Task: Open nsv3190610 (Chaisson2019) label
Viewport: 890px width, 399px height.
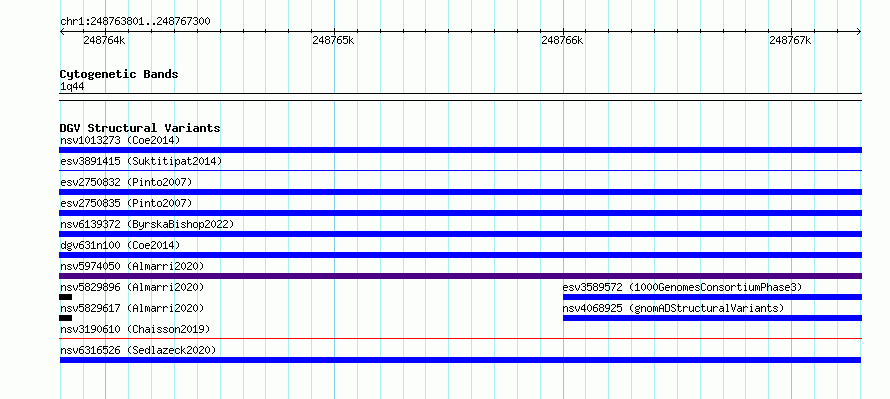Action: (x=135, y=329)
